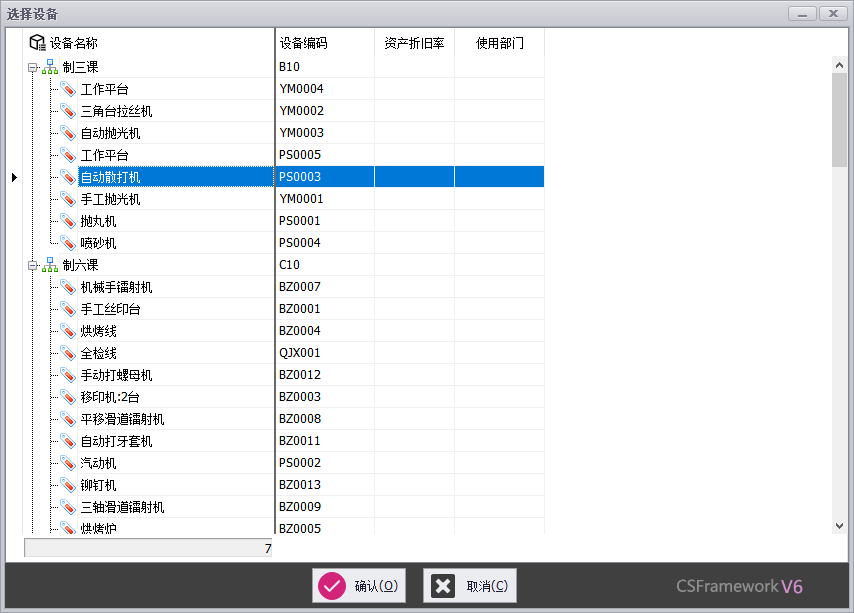Image resolution: width=854 pixels, height=613 pixels.
Task: Sort by the 设备编码 column header
Action: coord(324,43)
